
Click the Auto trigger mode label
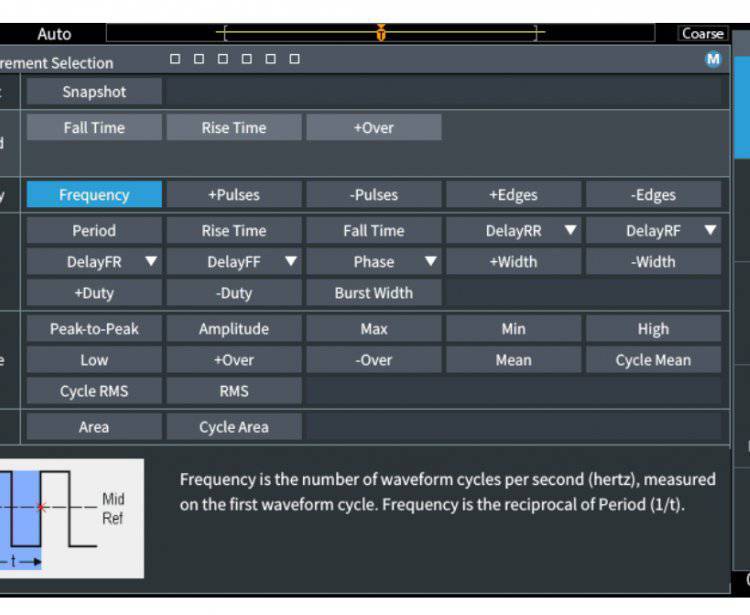[x=54, y=34]
